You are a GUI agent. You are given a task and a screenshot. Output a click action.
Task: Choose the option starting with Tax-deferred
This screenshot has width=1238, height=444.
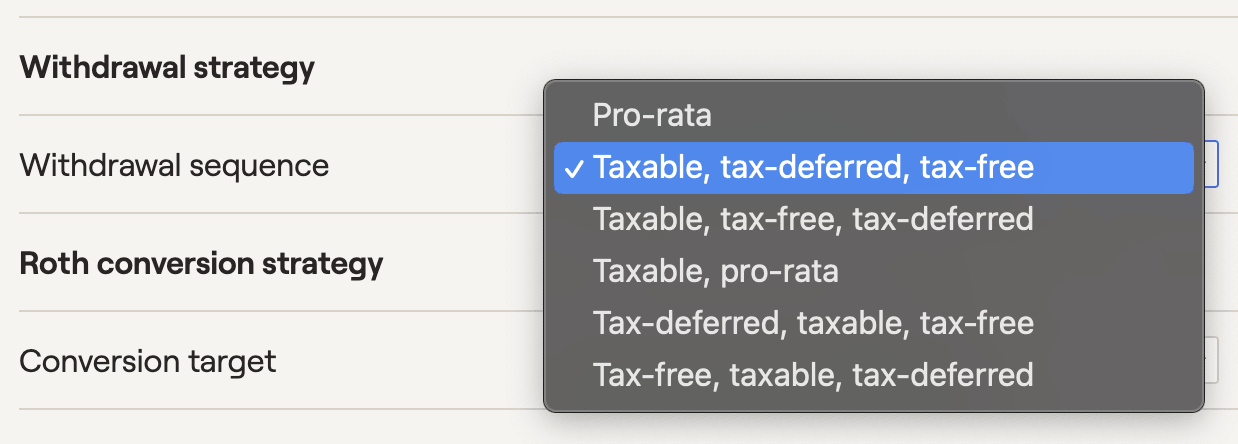click(813, 323)
